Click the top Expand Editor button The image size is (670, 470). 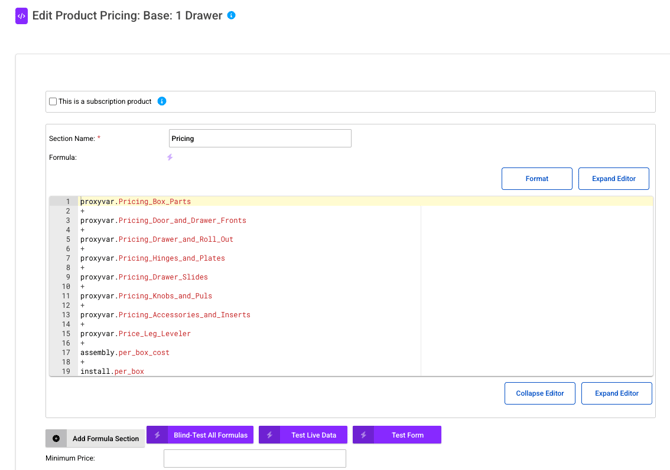coord(613,178)
